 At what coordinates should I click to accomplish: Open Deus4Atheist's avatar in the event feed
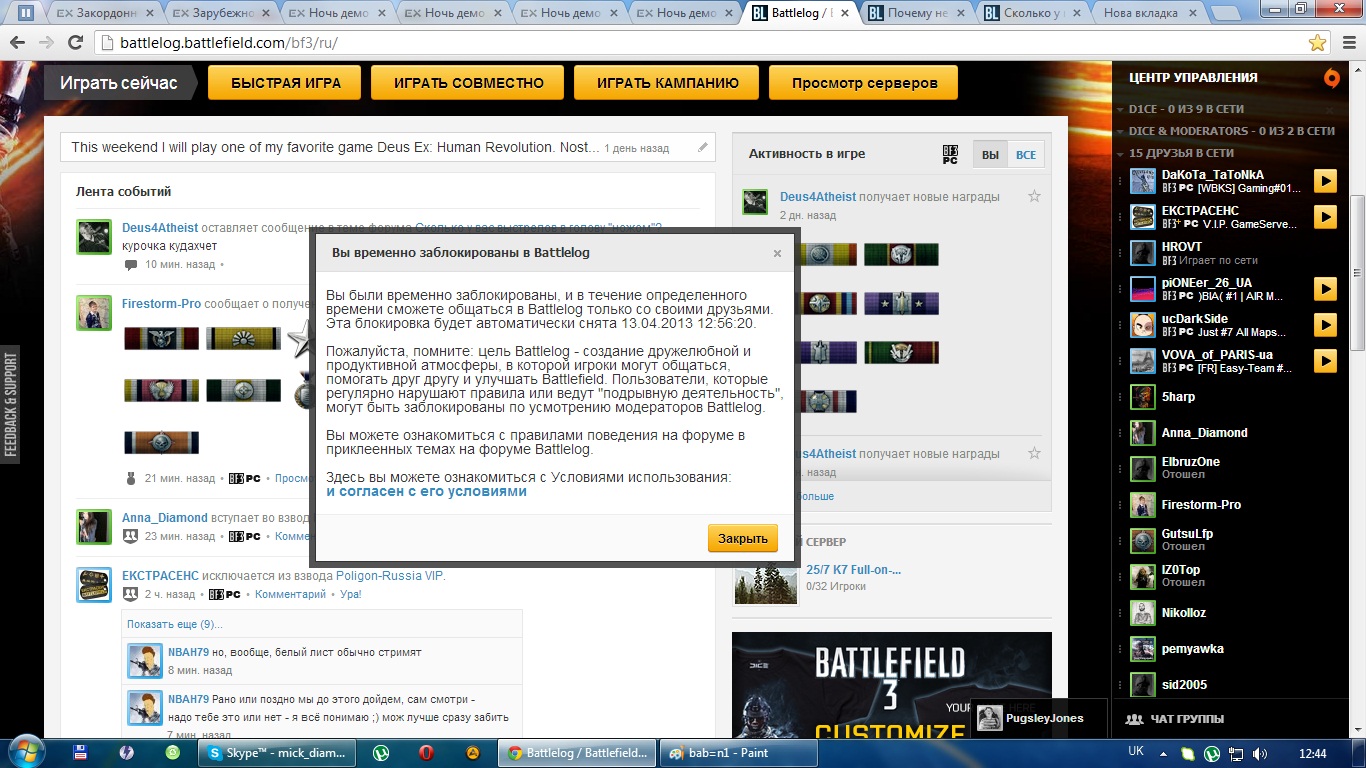(x=94, y=237)
